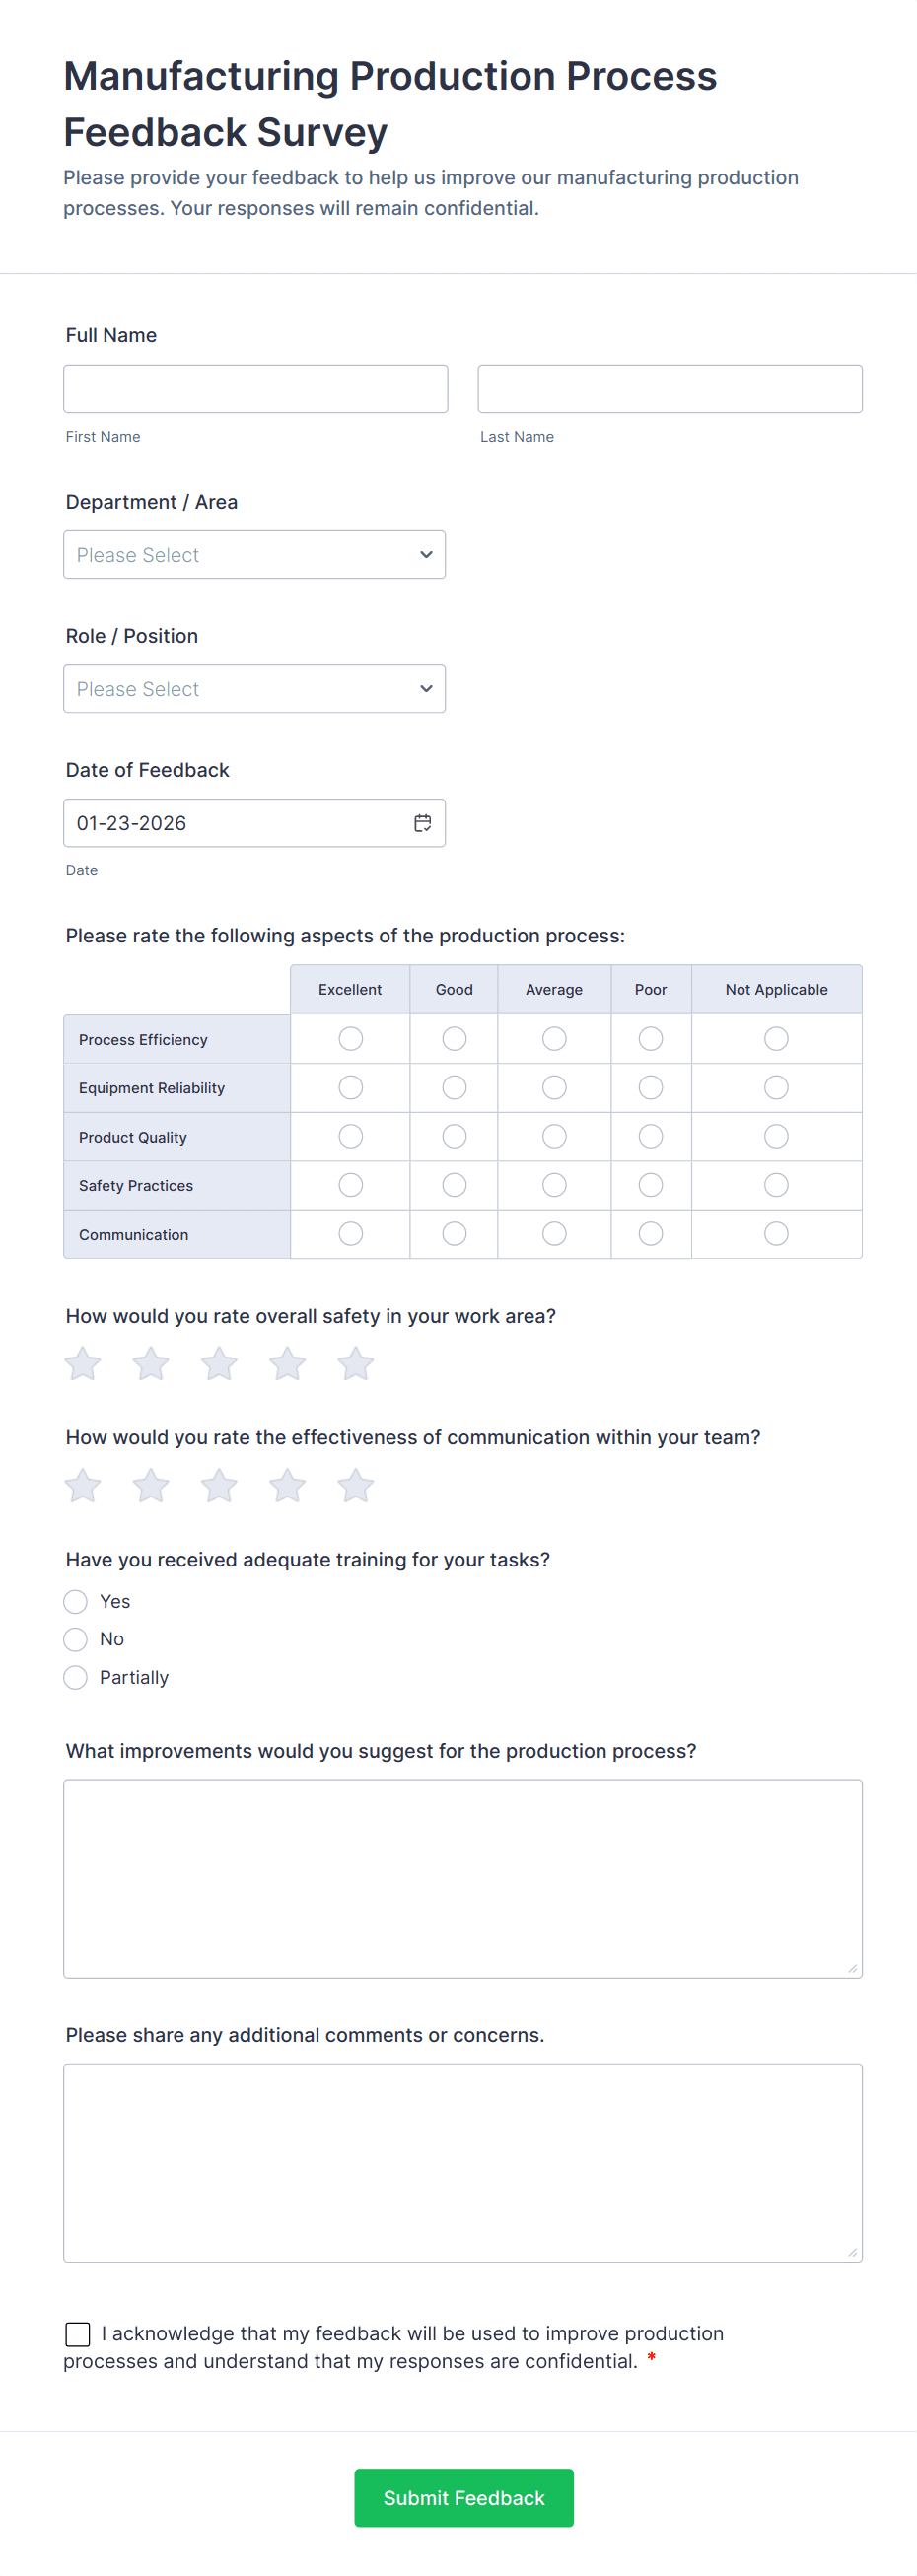The width and height of the screenshot is (917, 2576).
Task: Give five stars for work area safety
Action: [x=355, y=1363]
